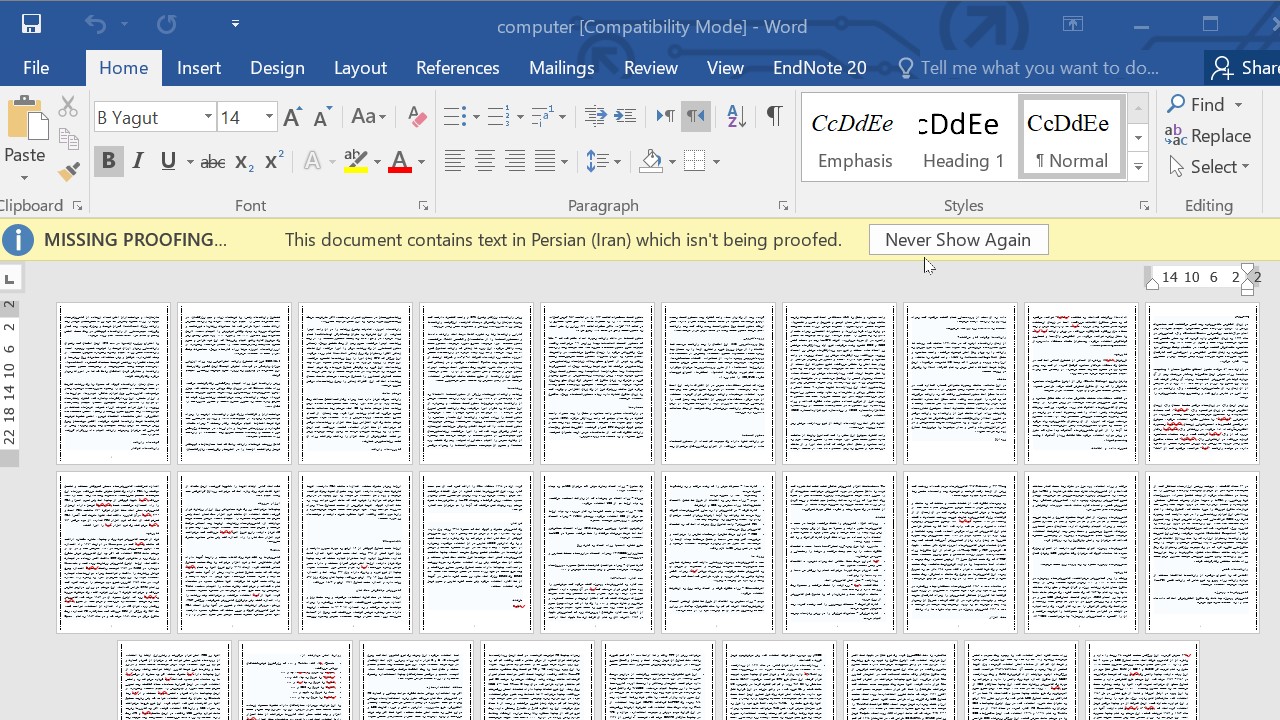This screenshot has height=720, width=1280.
Task: Save the document with floppy icon
Action: point(31,25)
